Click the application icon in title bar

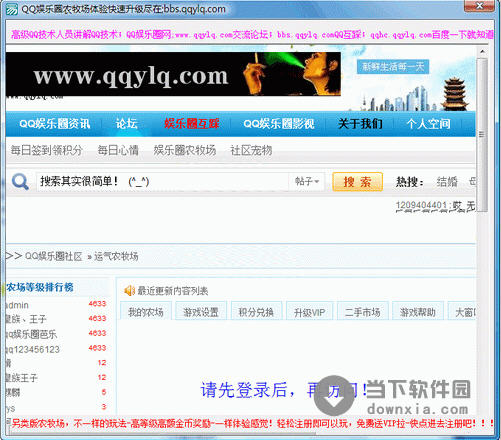(12, 9)
